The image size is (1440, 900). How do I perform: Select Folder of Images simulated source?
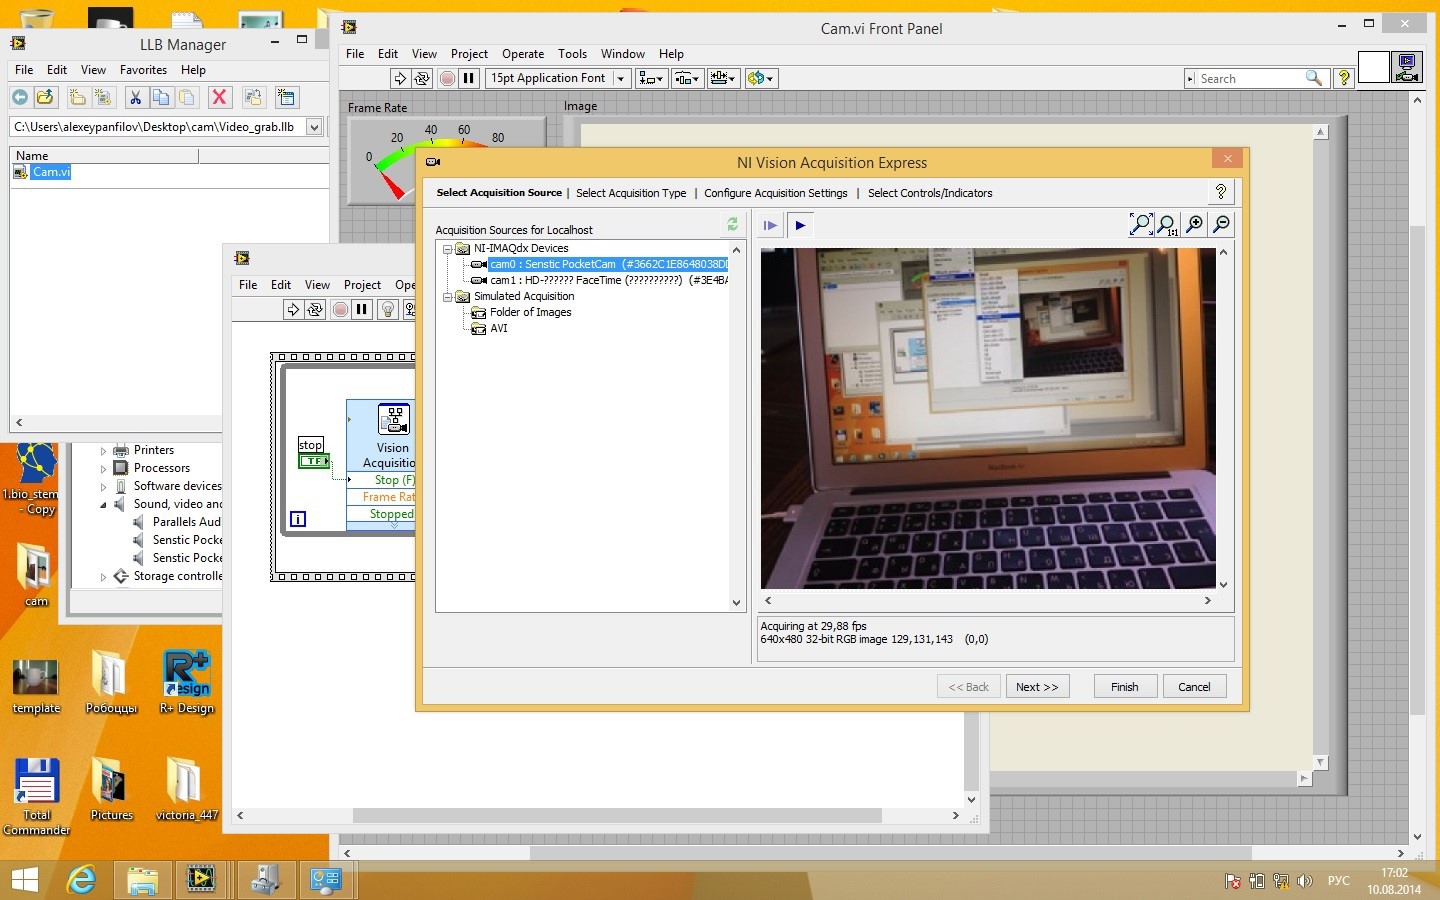coord(530,312)
